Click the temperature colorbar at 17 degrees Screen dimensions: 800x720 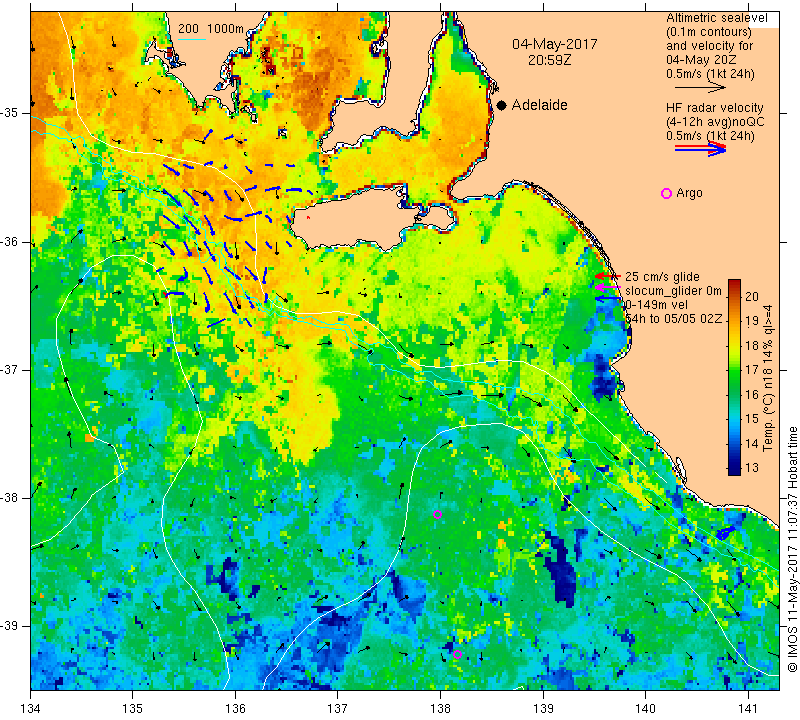pos(734,369)
